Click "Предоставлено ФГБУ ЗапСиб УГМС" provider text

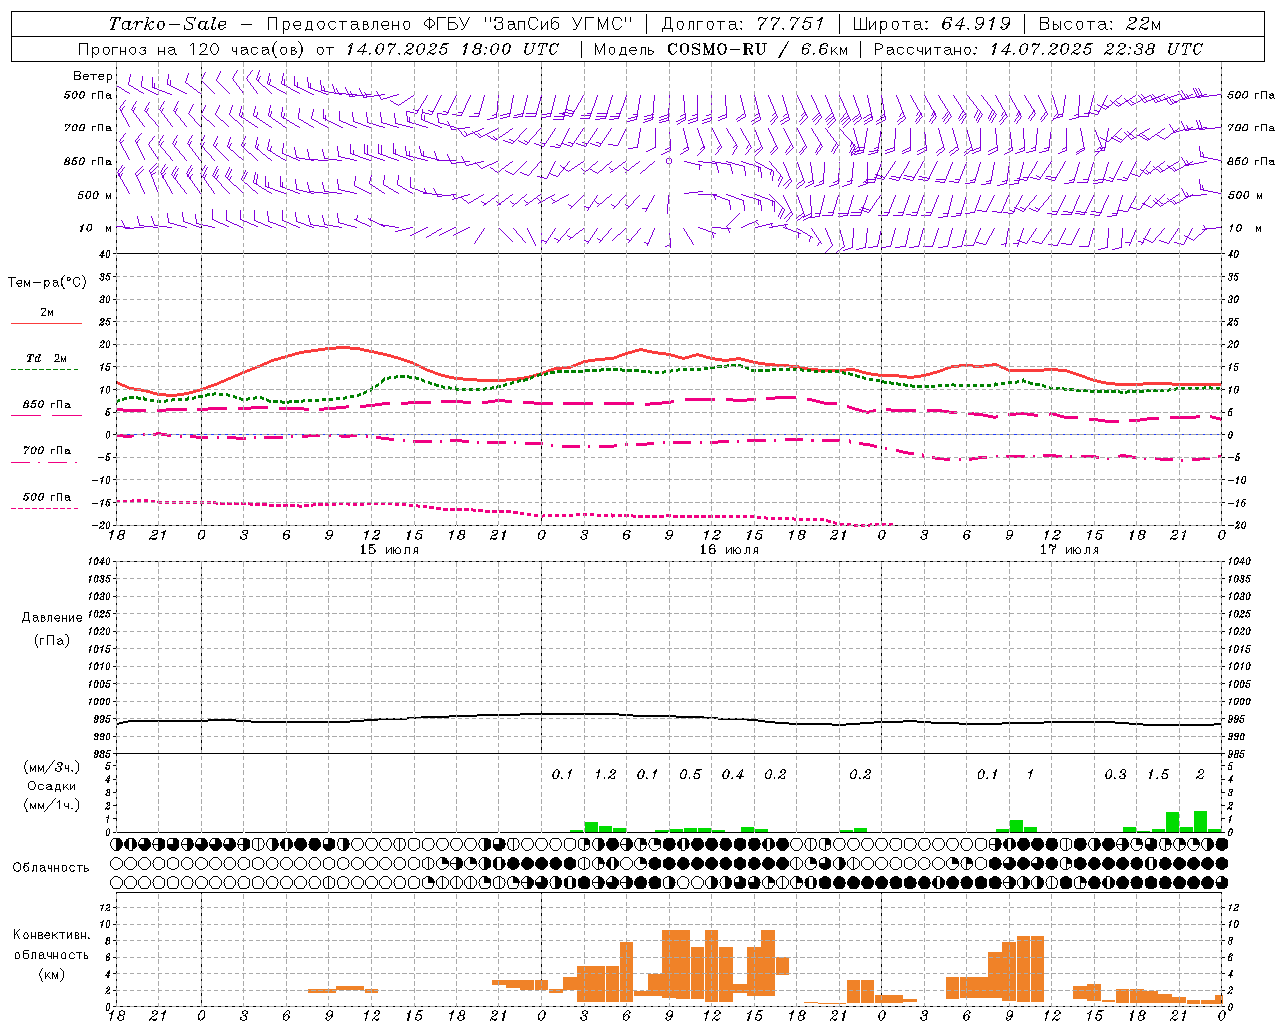450,24
